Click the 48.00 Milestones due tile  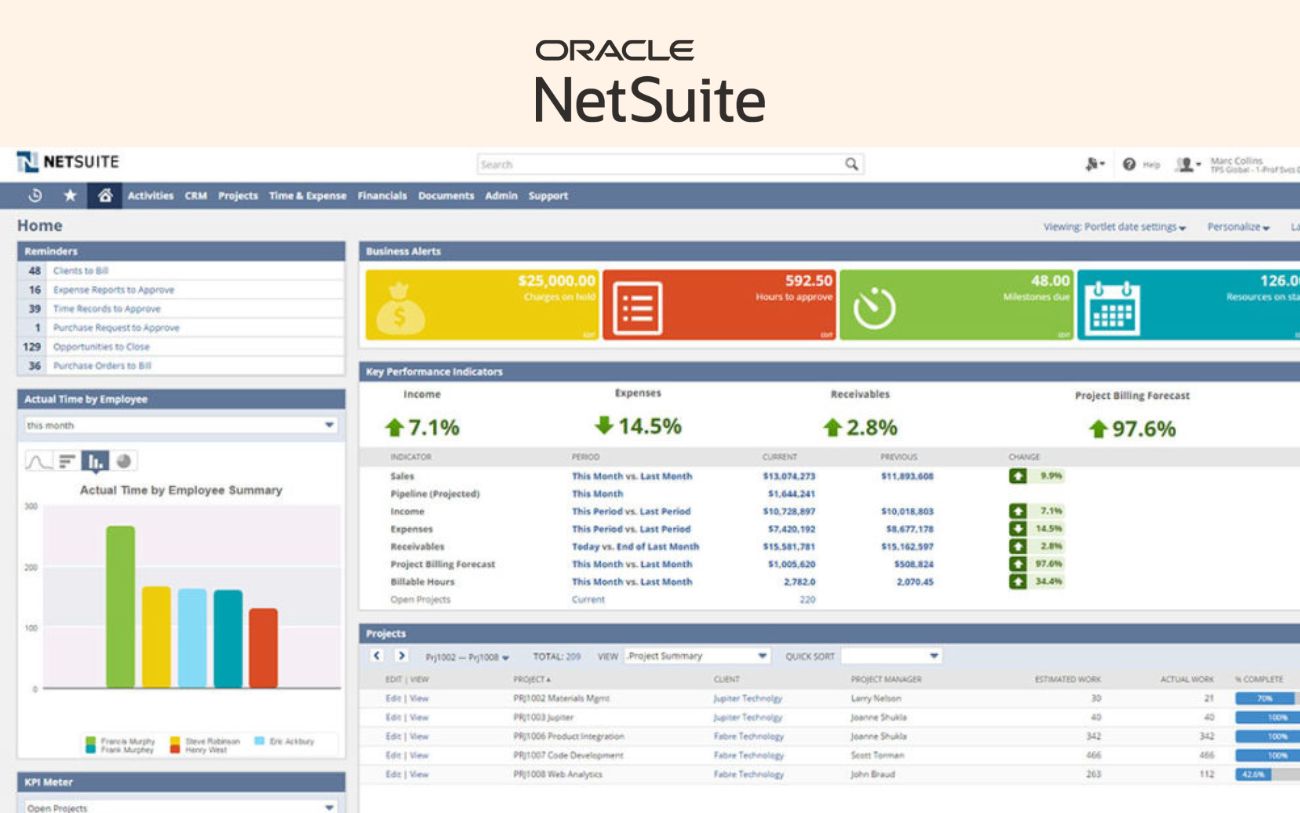[956, 305]
